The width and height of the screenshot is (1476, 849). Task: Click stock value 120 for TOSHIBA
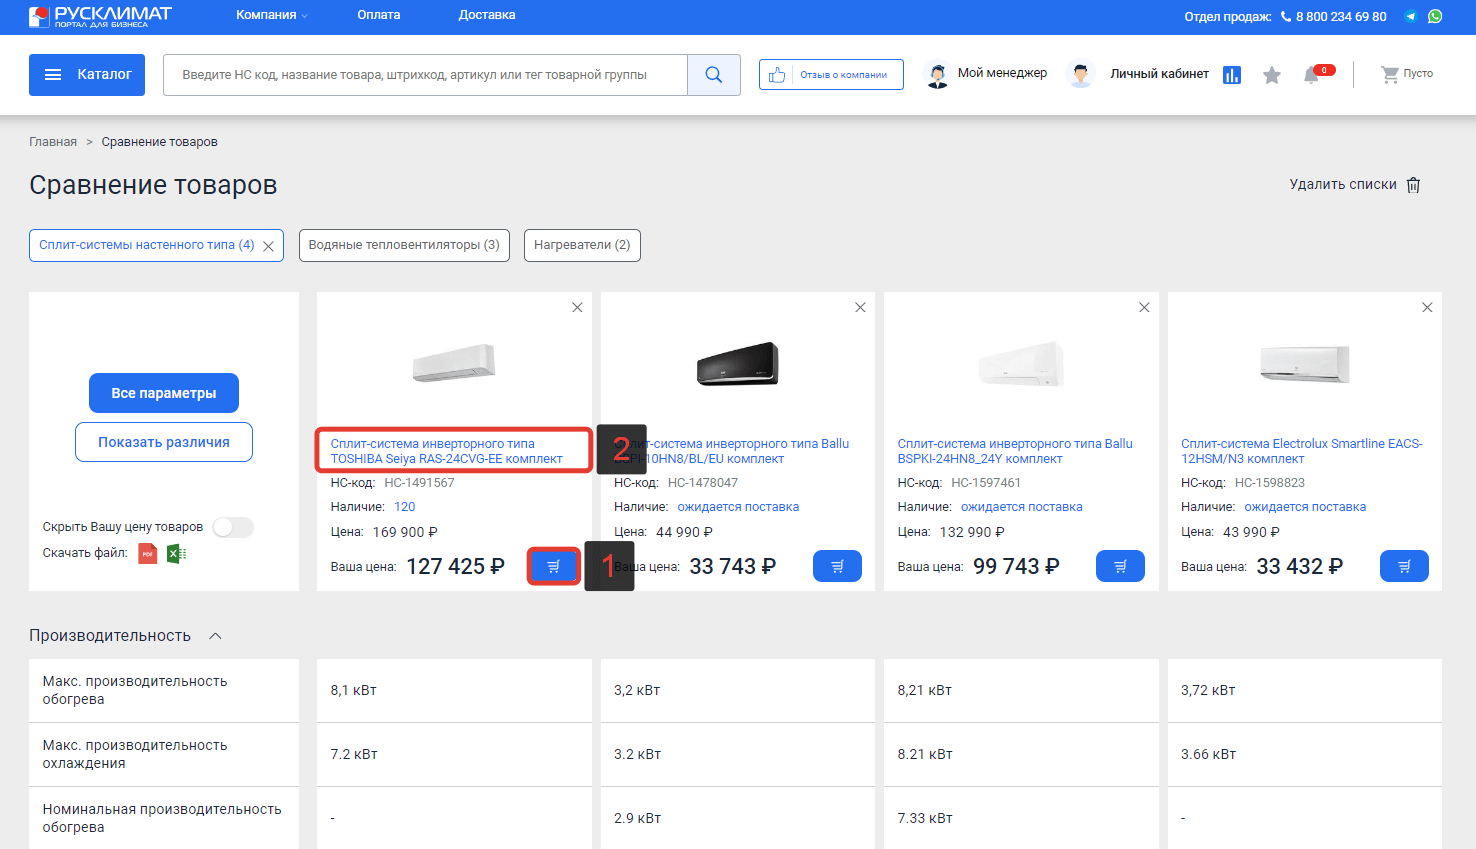pos(405,507)
